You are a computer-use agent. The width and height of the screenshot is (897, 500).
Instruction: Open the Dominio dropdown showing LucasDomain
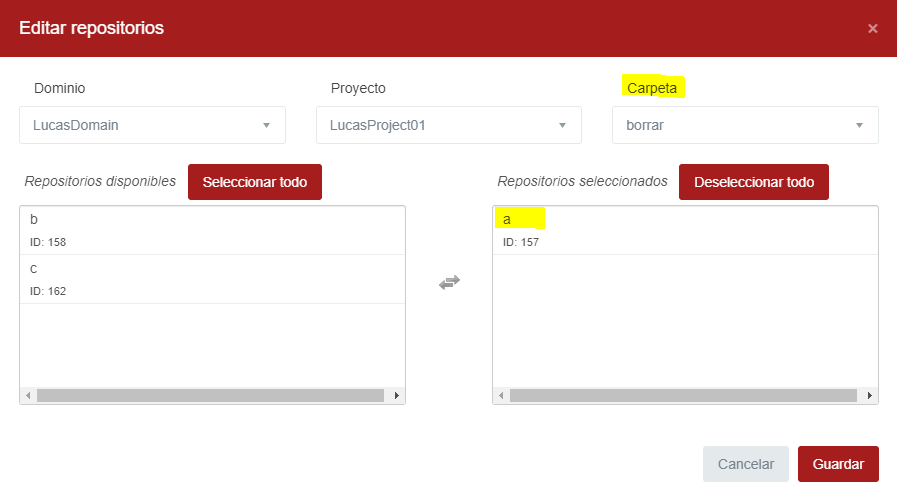(x=152, y=125)
